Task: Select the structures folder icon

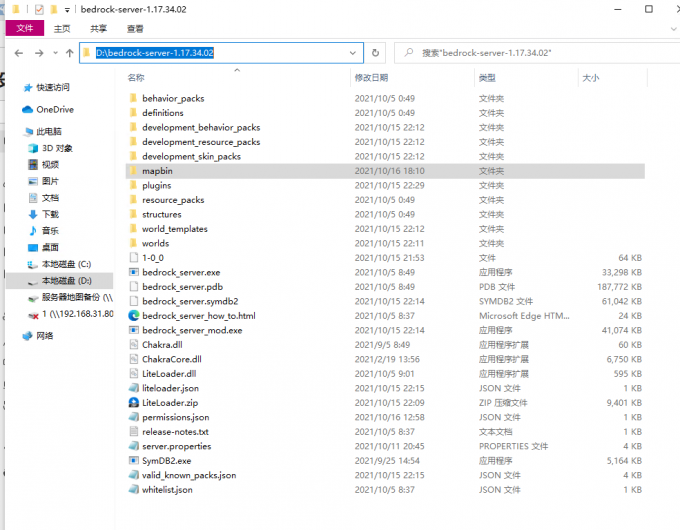Action: [134, 214]
